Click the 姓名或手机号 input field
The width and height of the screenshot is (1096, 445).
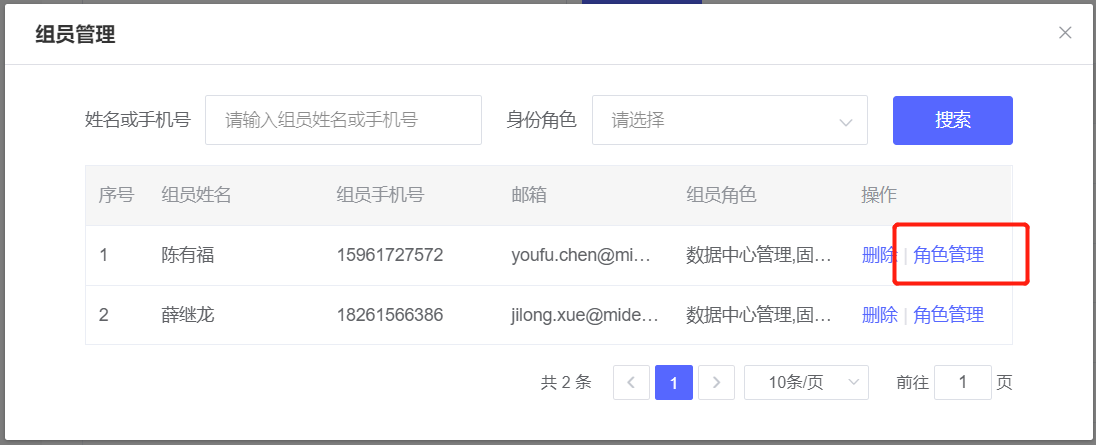click(x=343, y=121)
